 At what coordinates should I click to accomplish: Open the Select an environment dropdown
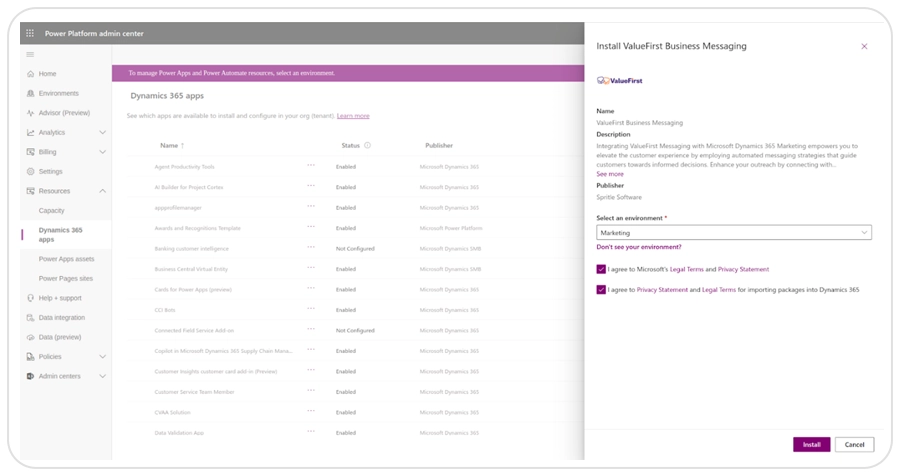tap(734, 233)
